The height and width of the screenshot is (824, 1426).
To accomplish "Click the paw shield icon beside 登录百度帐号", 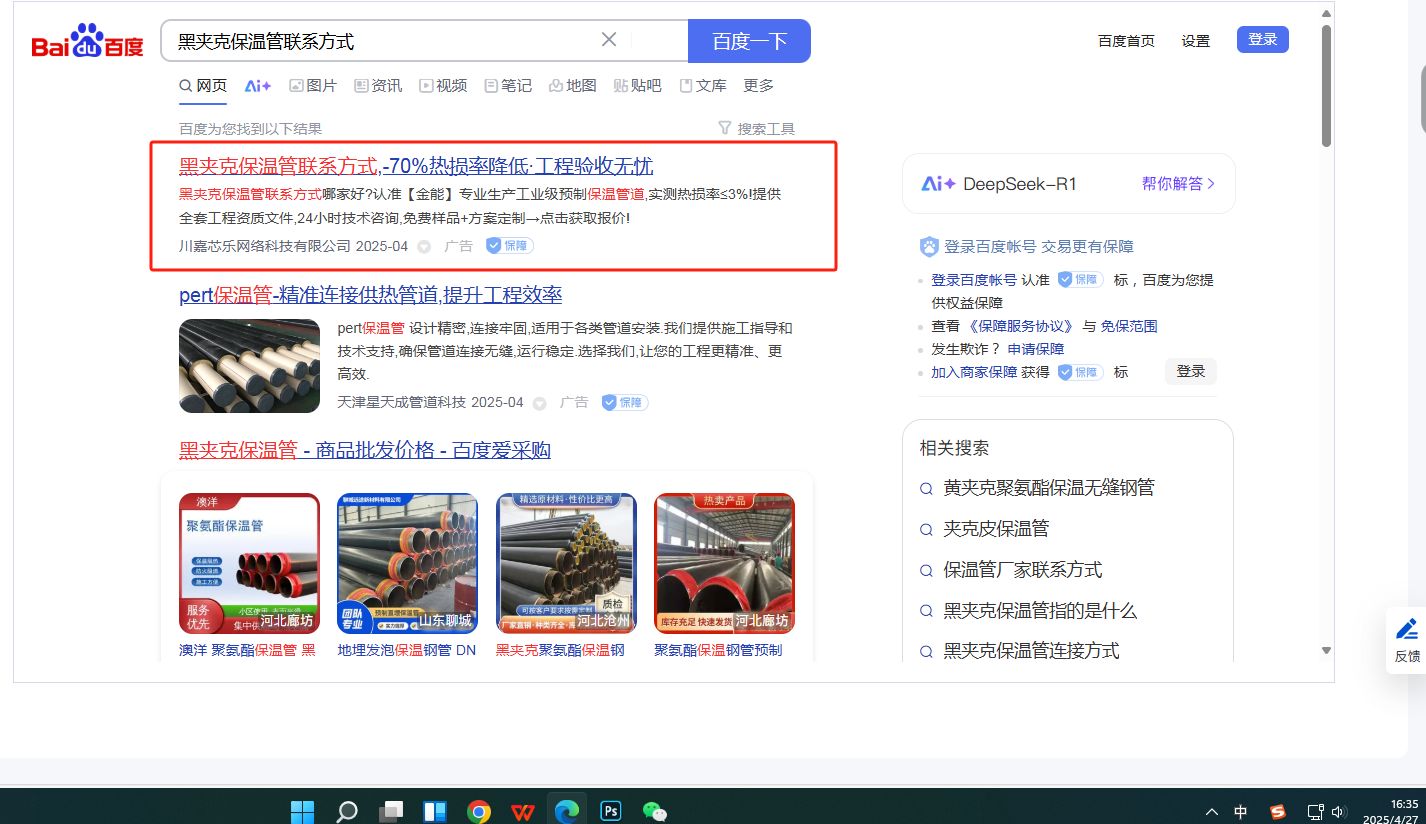I will point(929,247).
